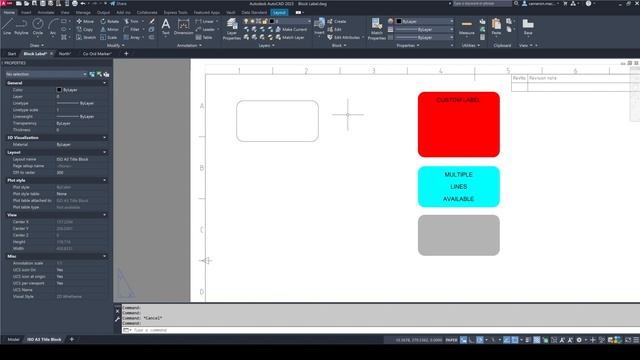Click the Base view button
The height and width of the screenshot is (360, 640).
click(x=528, y=27)
